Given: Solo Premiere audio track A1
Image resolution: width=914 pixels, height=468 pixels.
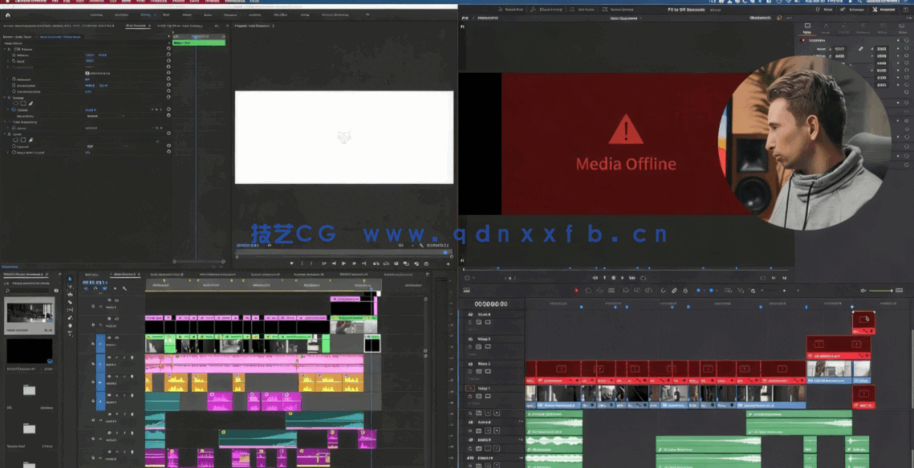Looking at the screenshot, I should pos(124,357).
